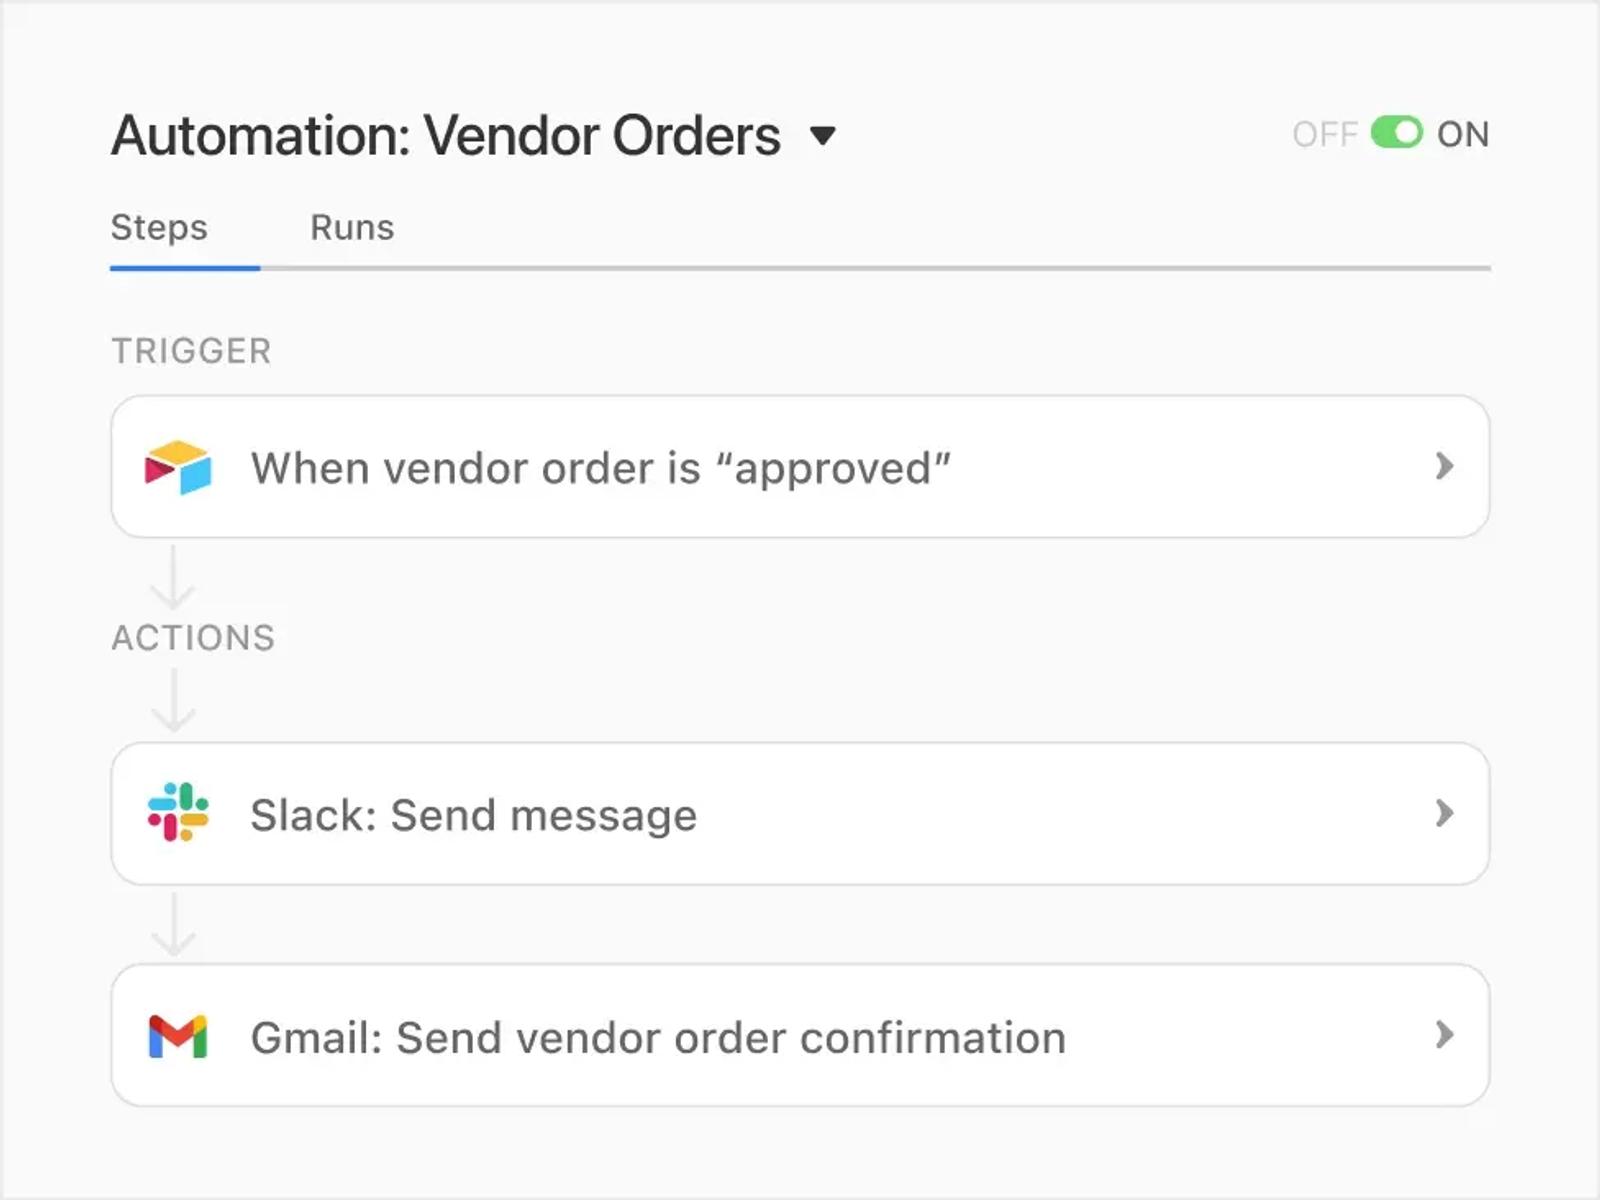Click the TRIGGER section label
The image size is (1600, 1200).
[x=191, y=351]
